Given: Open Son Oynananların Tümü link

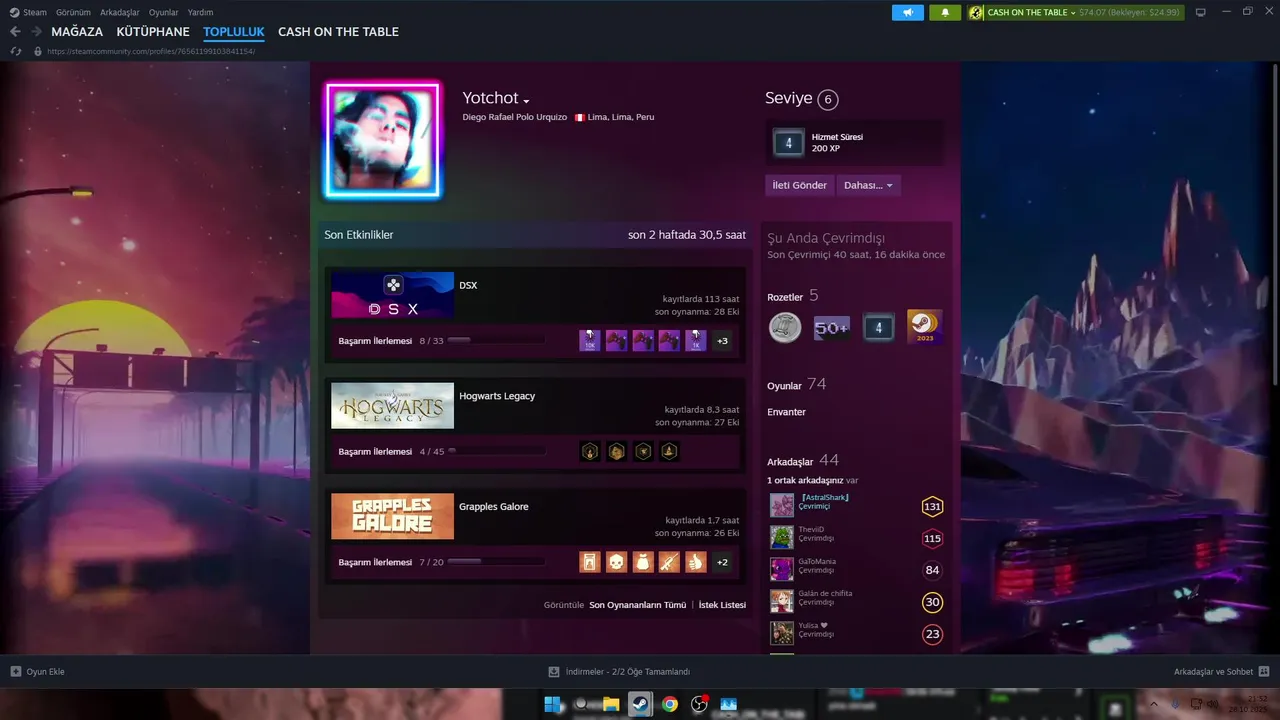Looking at the screenshot, I should 638,605.
